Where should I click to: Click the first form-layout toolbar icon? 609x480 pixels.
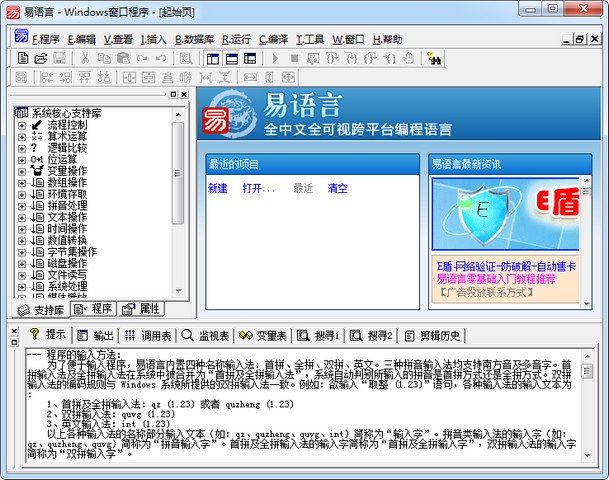(x=21, y=77)
